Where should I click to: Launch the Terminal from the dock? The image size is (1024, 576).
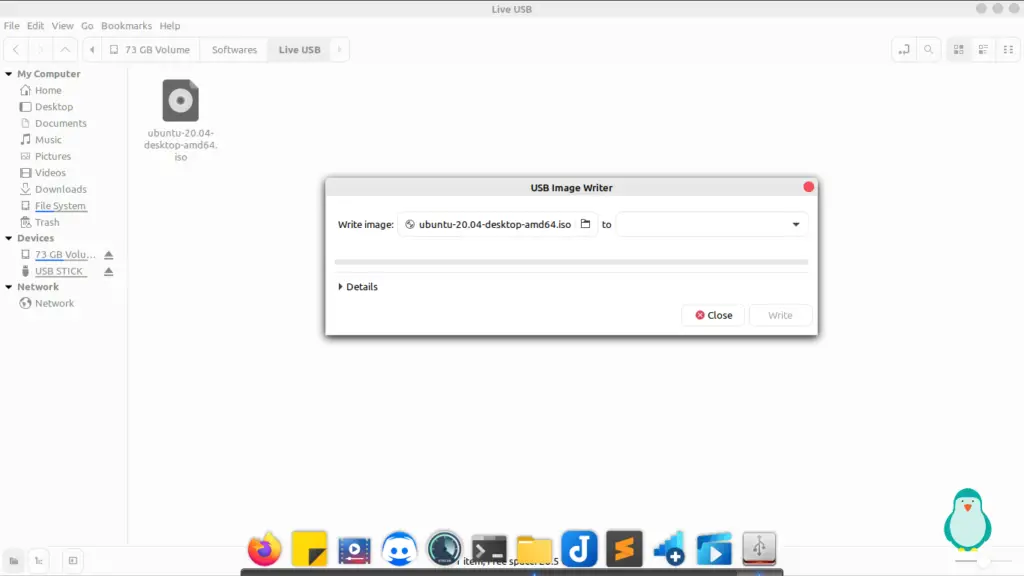click(489, 549)
